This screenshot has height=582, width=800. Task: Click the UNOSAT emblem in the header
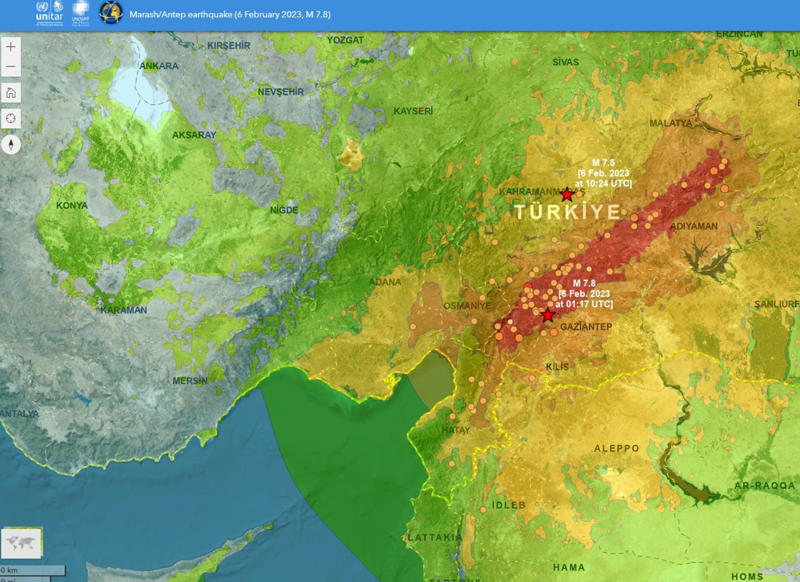click(x=80, y=12)
